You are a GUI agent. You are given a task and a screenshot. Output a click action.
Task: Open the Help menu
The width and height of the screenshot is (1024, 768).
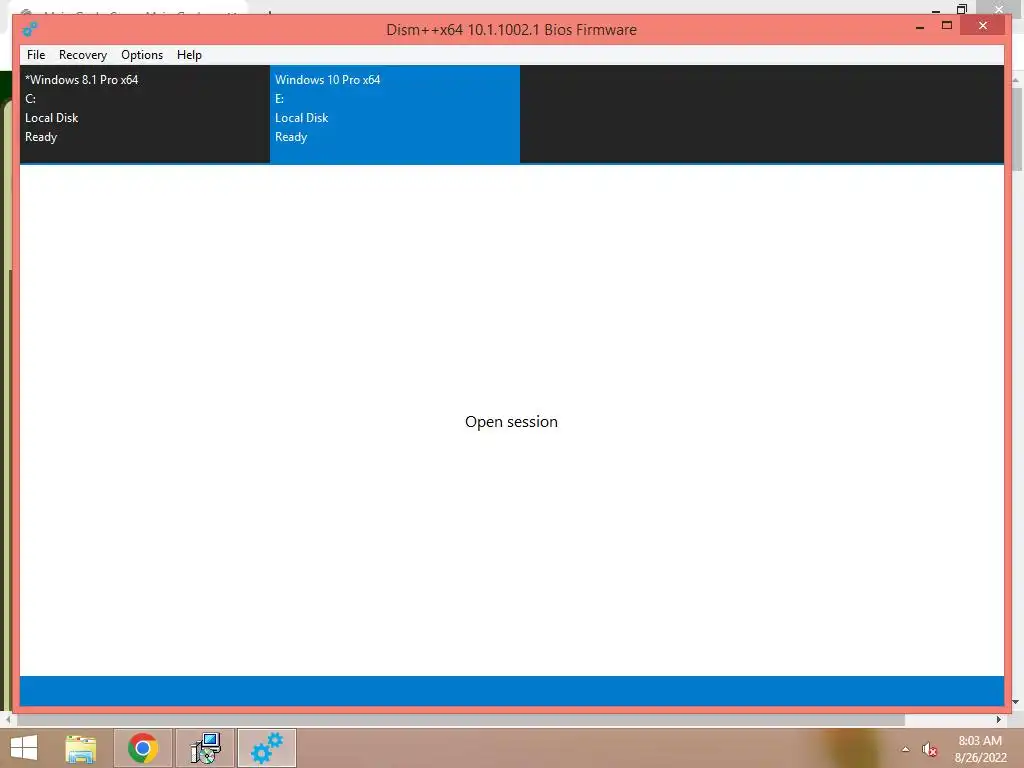(189, 55)
